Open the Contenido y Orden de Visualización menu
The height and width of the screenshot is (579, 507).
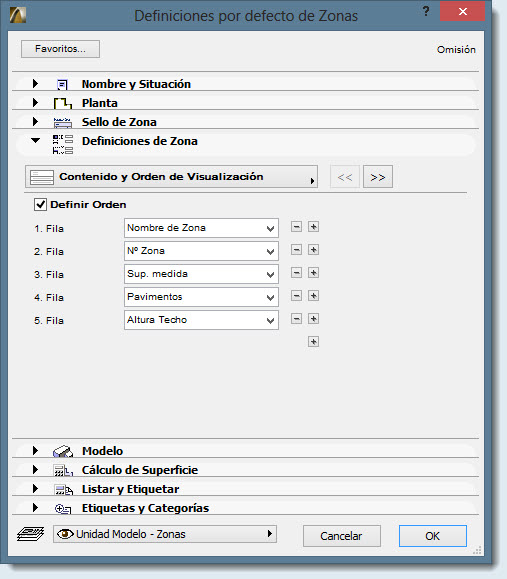click(x=171, y=177)
